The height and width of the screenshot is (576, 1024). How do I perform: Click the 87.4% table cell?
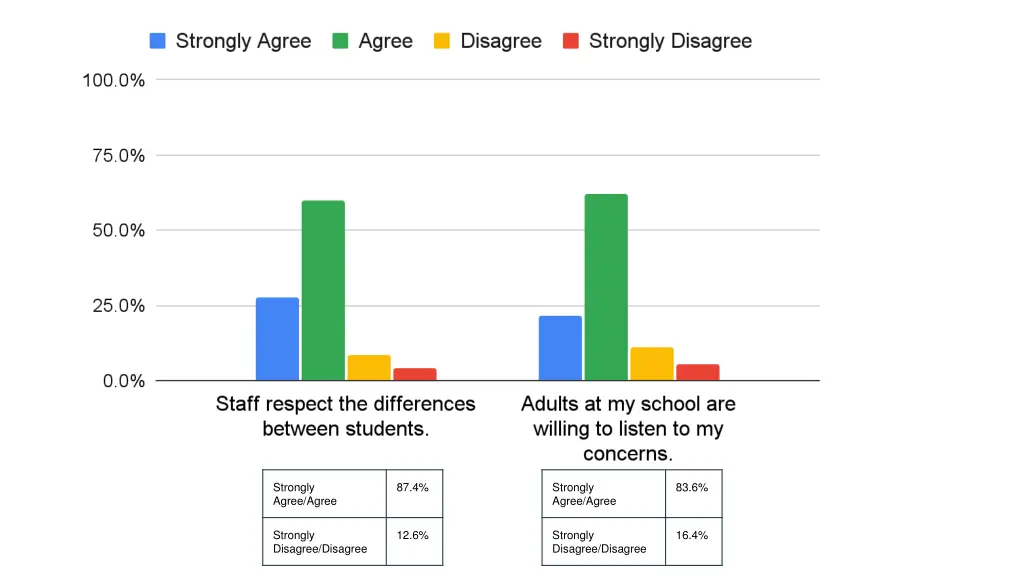(x=415, y=494)
